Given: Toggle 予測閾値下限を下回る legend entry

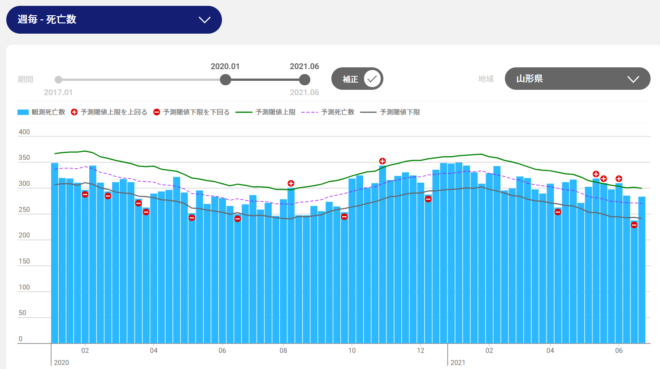Looking at the screenshot, I should point(192,112).
